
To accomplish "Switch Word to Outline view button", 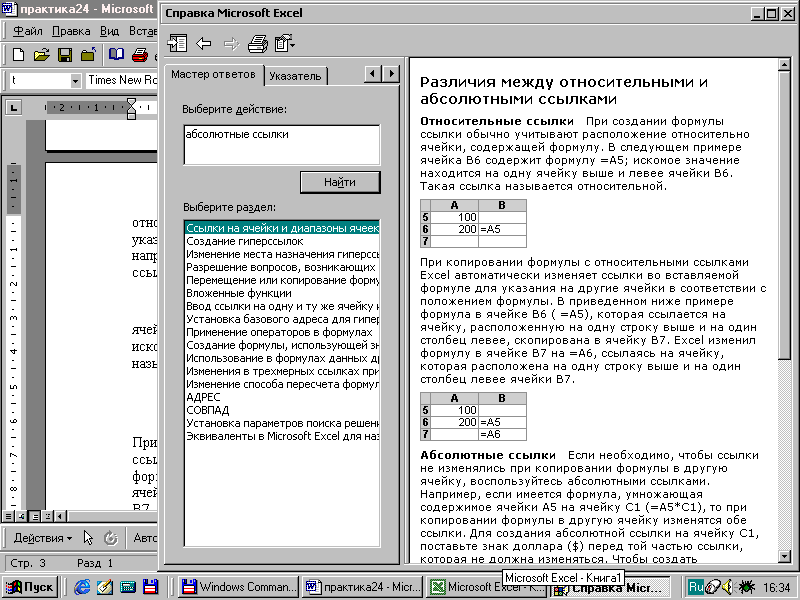I will [47, 516].
